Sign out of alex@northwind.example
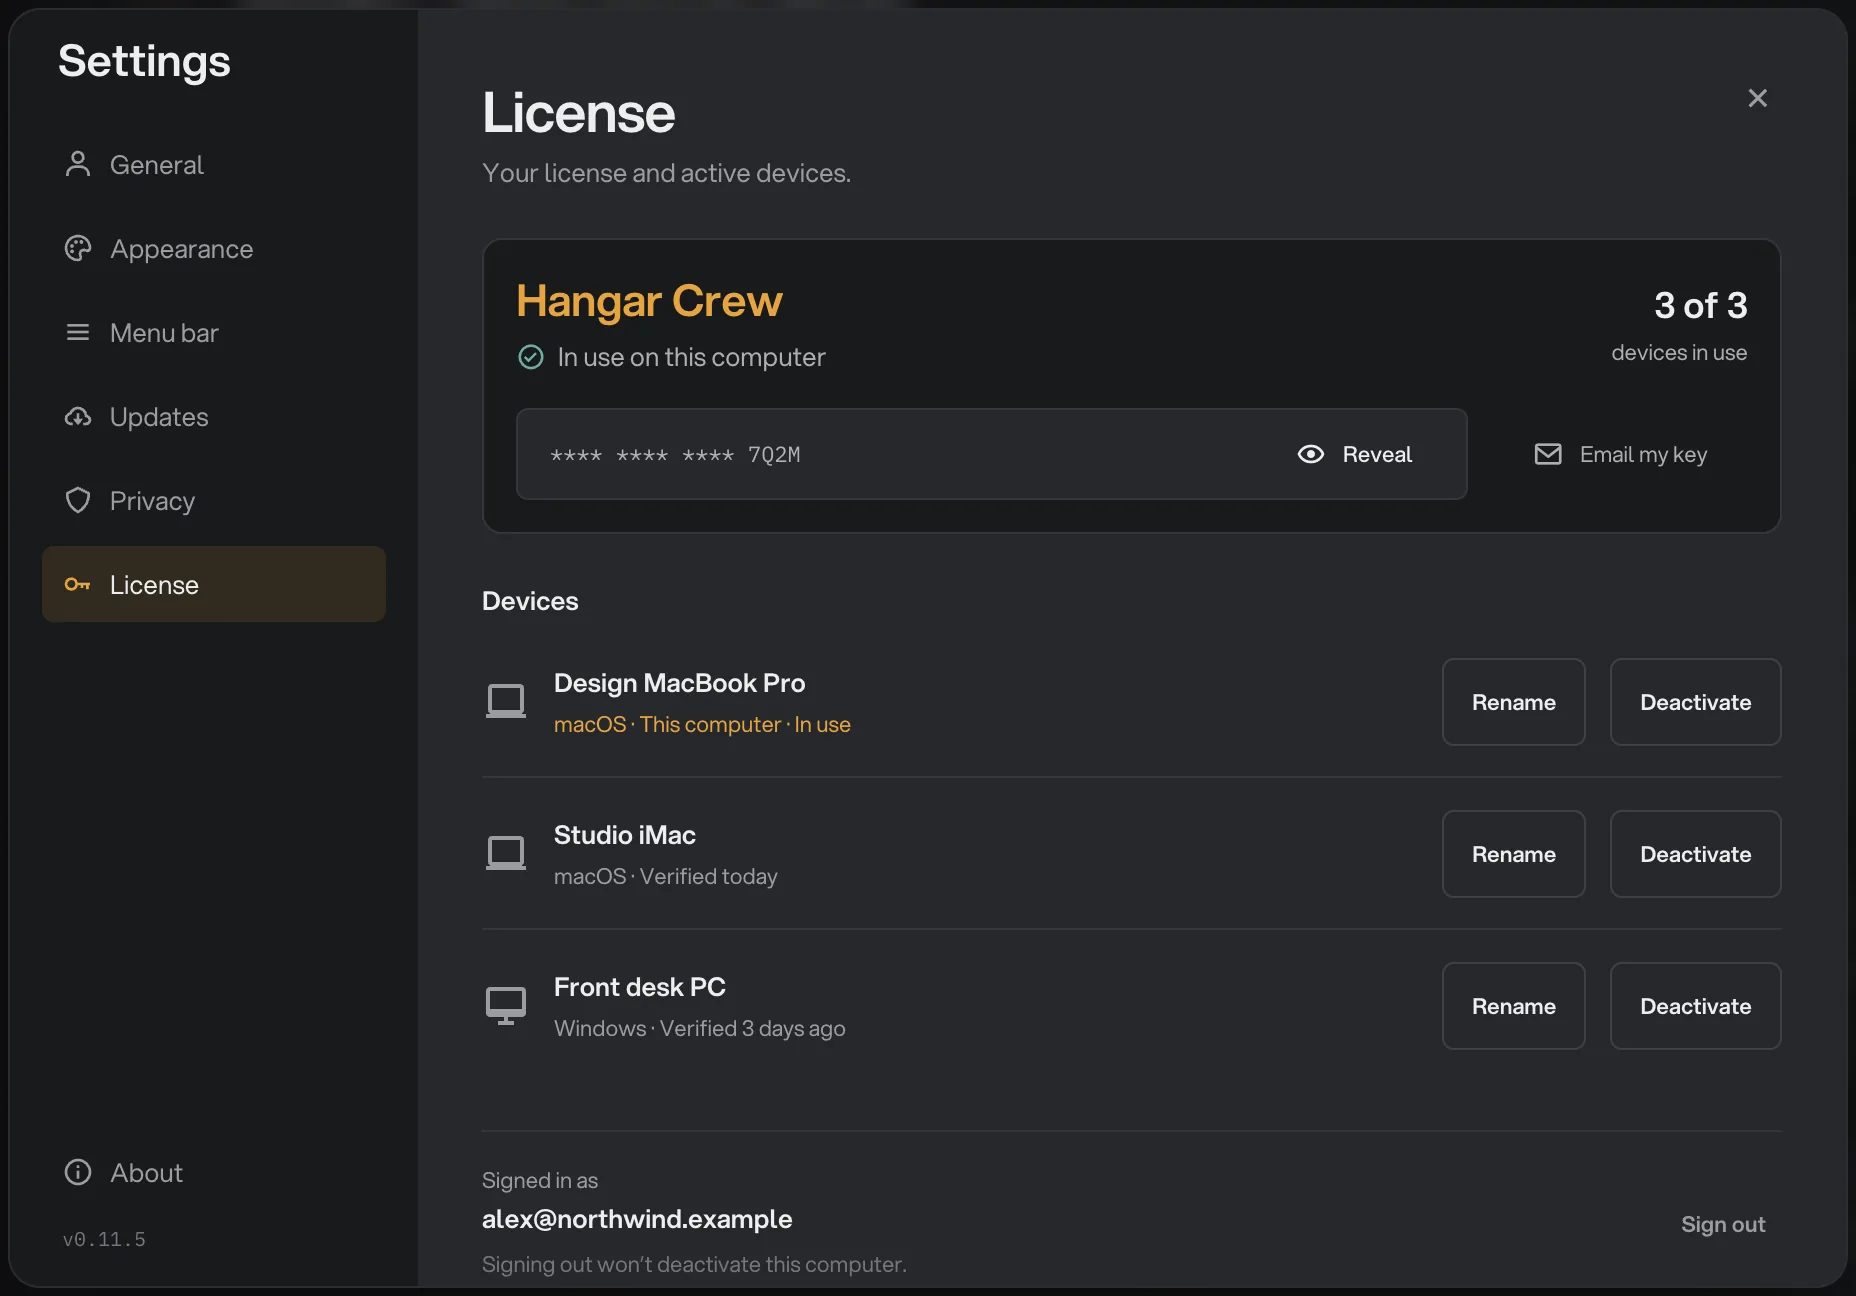This screenshot has width=1856, height=1296. click(x=1723, y=1224)
